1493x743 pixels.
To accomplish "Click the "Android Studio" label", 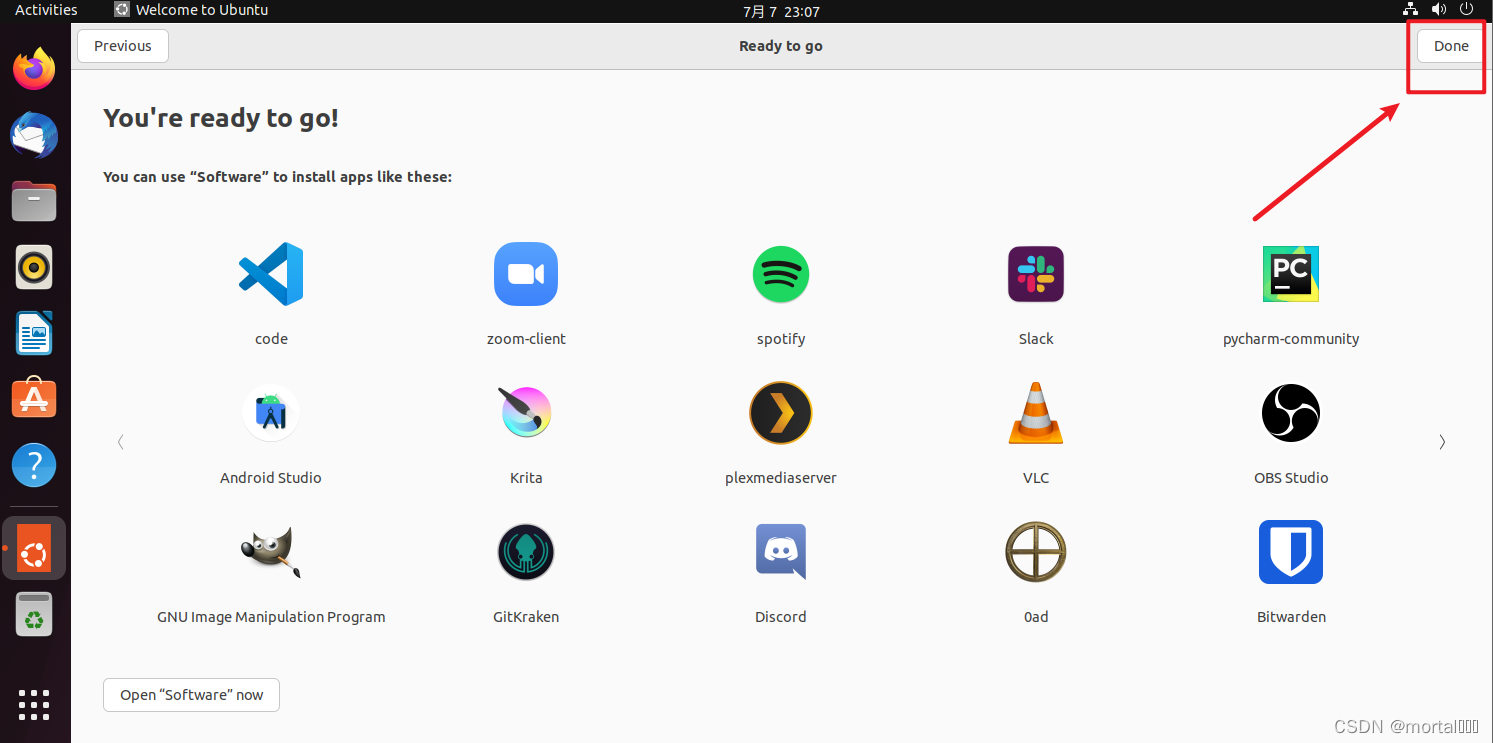I will [271, 478].
